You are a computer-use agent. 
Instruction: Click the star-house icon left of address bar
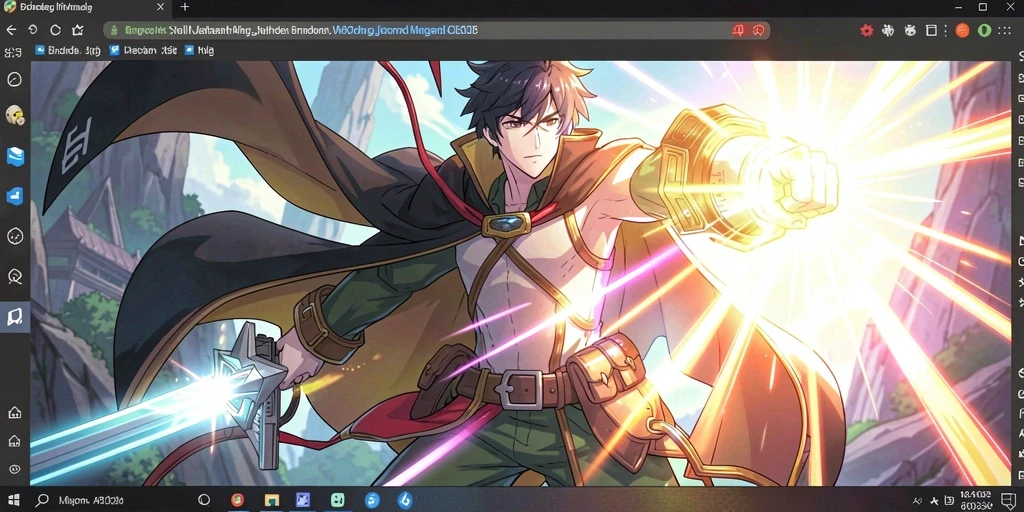point(78,30)
